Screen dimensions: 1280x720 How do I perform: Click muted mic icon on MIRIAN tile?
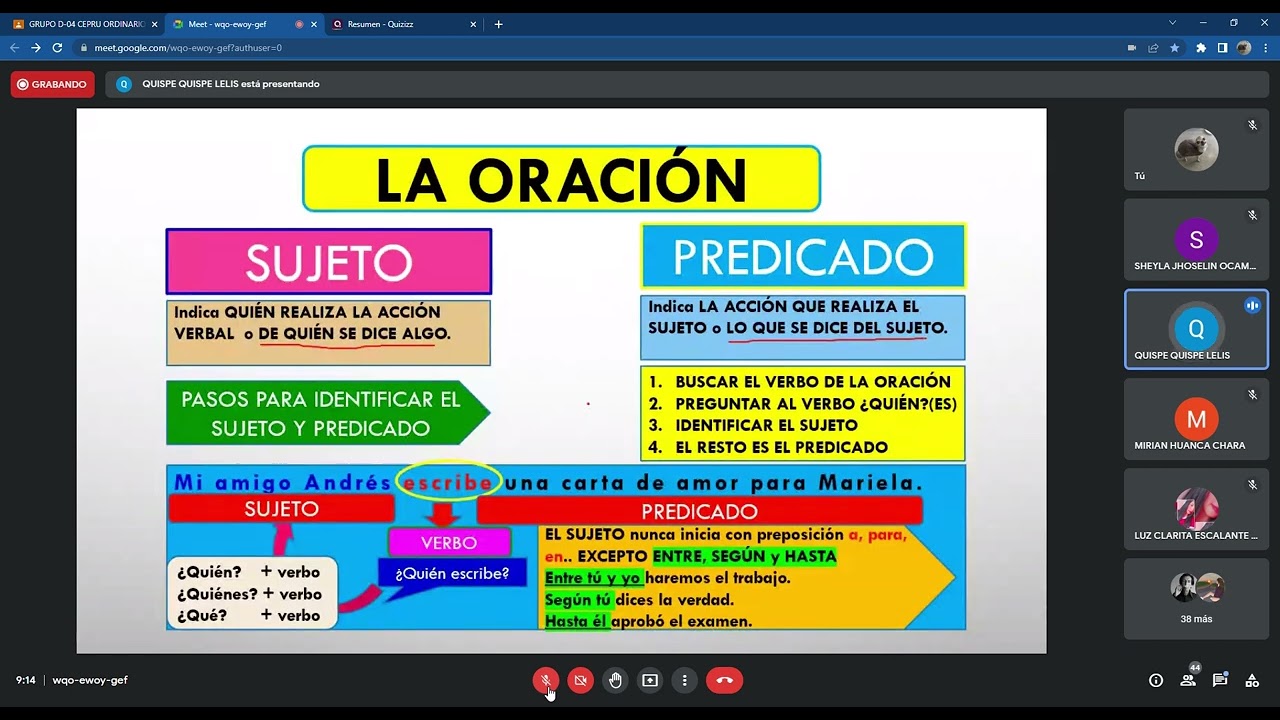coord(1252,395)
